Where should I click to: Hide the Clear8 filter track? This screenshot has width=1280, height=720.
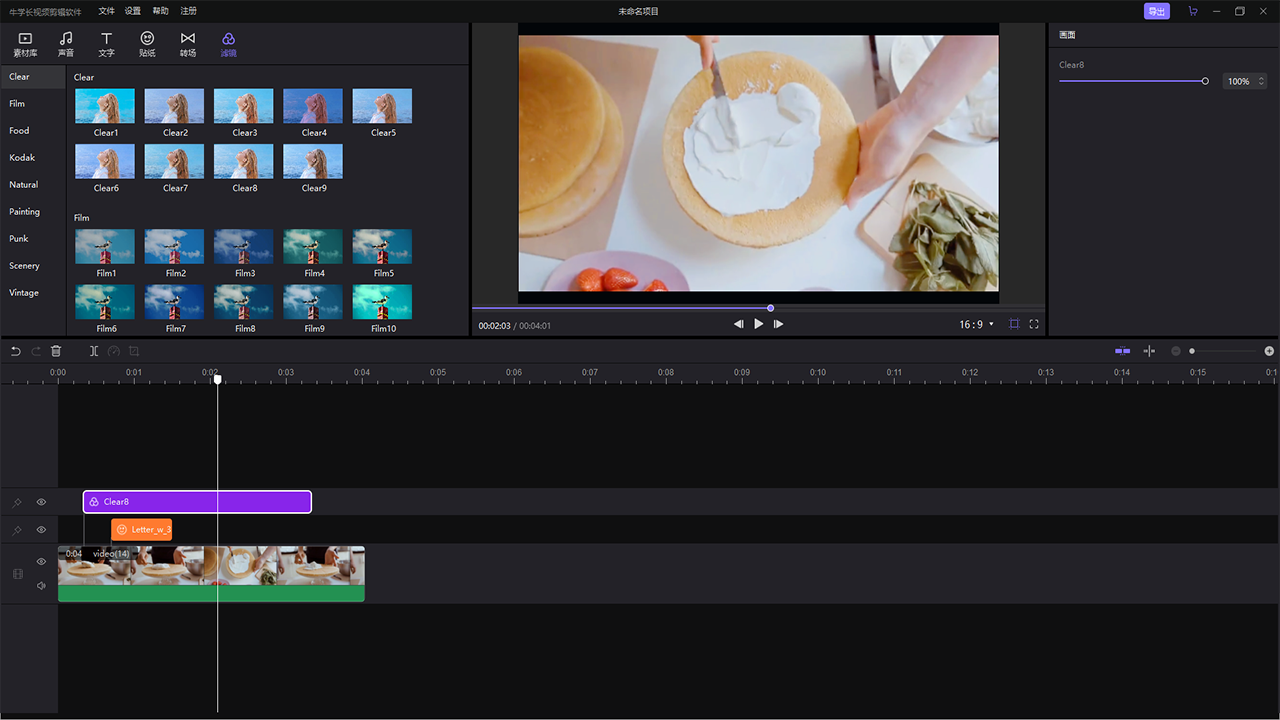tap(41, 502)
